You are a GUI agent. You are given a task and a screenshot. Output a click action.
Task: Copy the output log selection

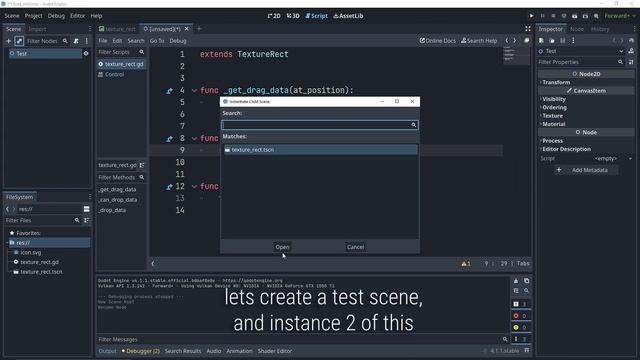click(527, 281)
